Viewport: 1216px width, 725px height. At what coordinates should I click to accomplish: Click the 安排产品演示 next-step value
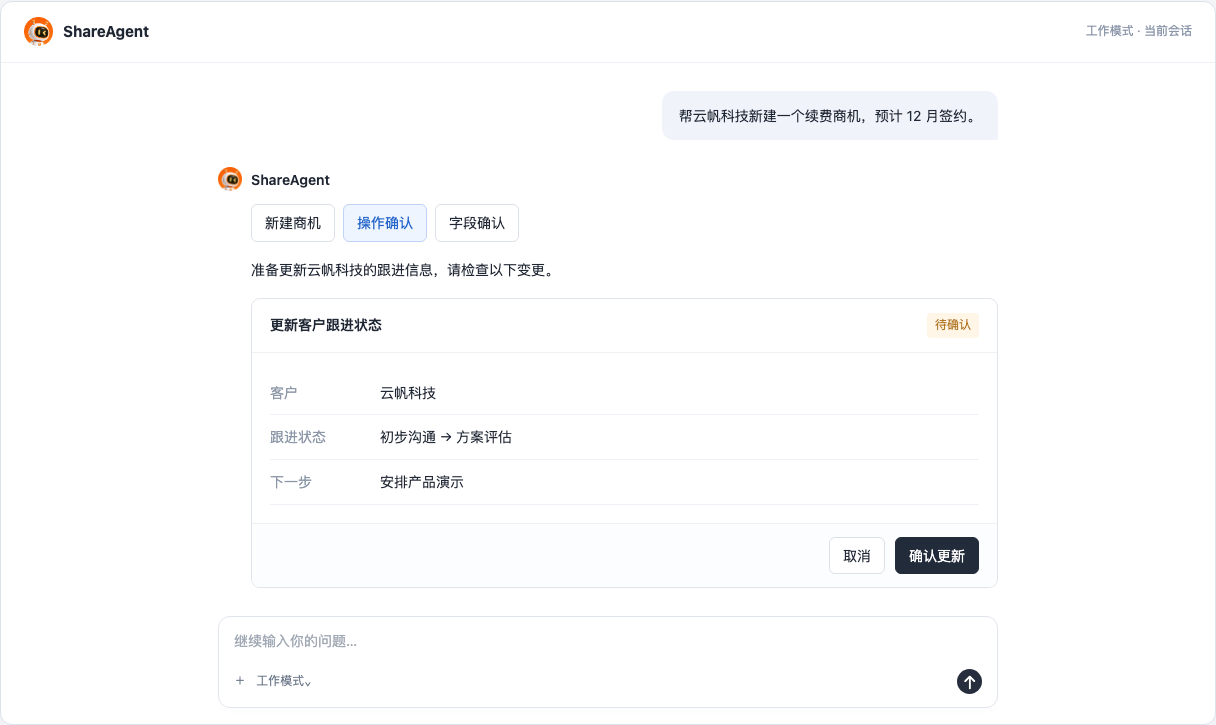pyautogui.click(x=422, y=482)
